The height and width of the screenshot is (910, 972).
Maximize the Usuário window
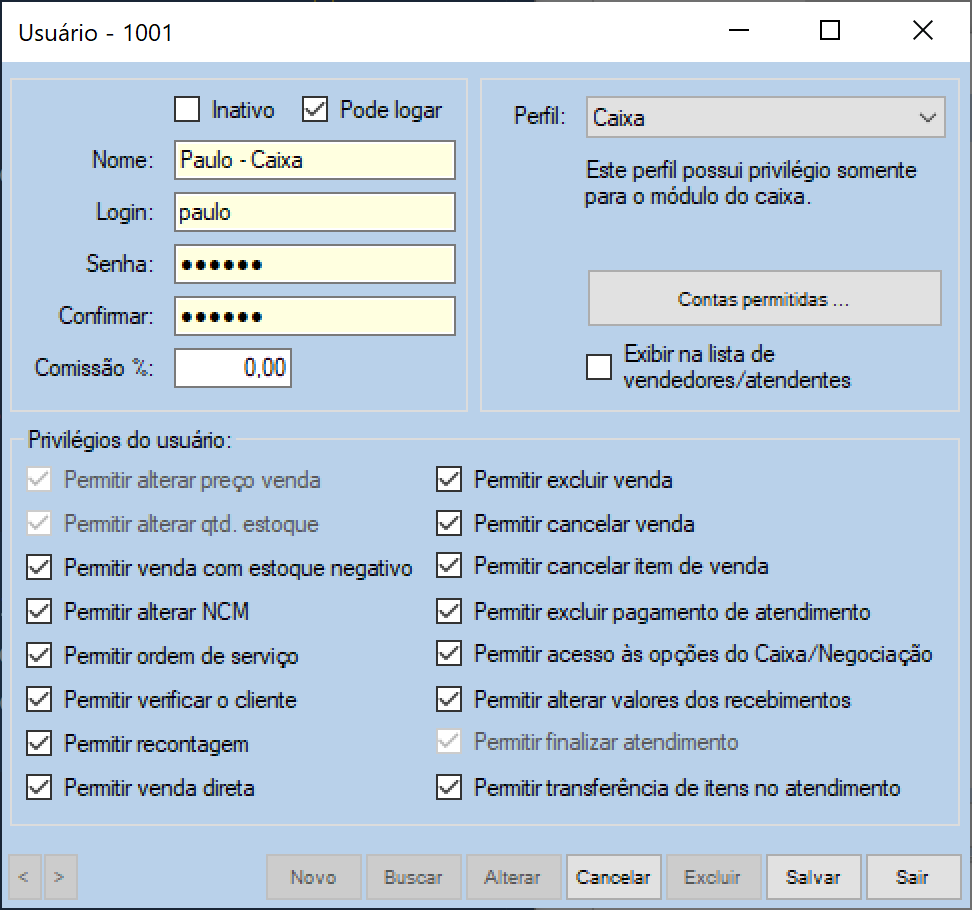tap(829, 31)
